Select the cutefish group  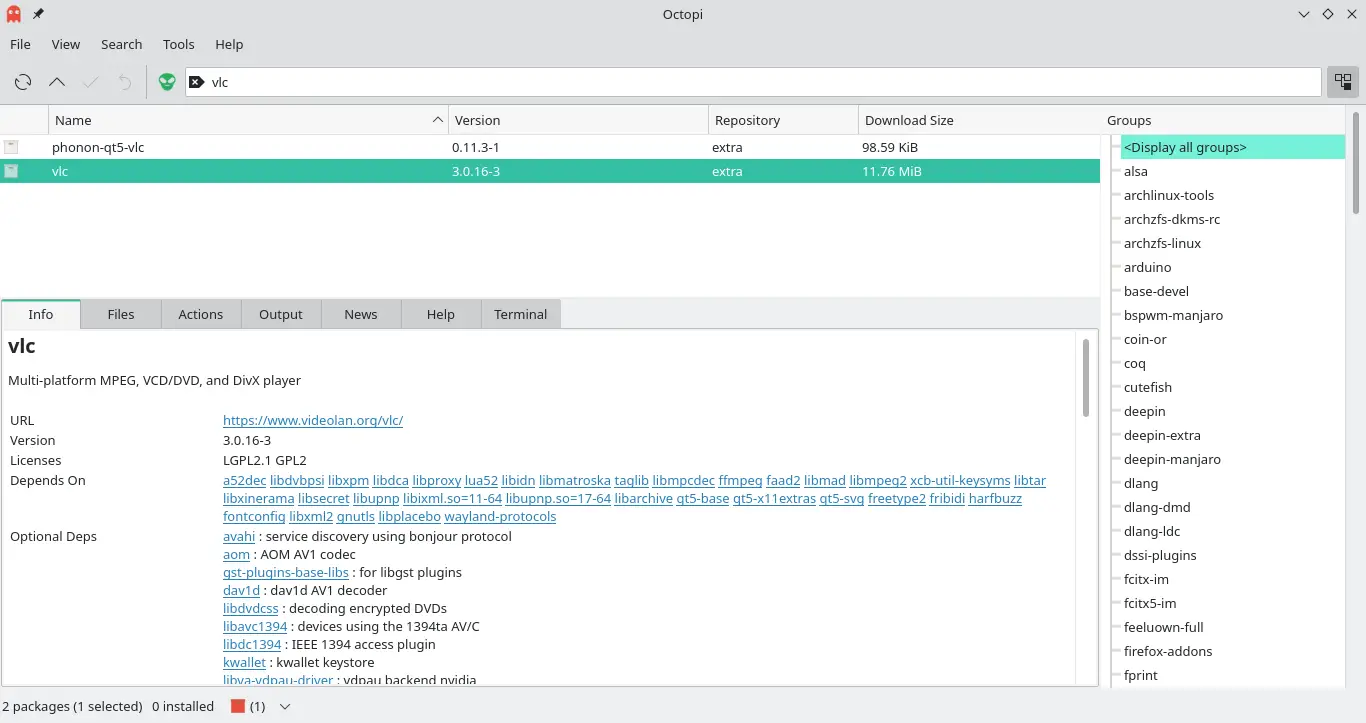point(1148,387)
